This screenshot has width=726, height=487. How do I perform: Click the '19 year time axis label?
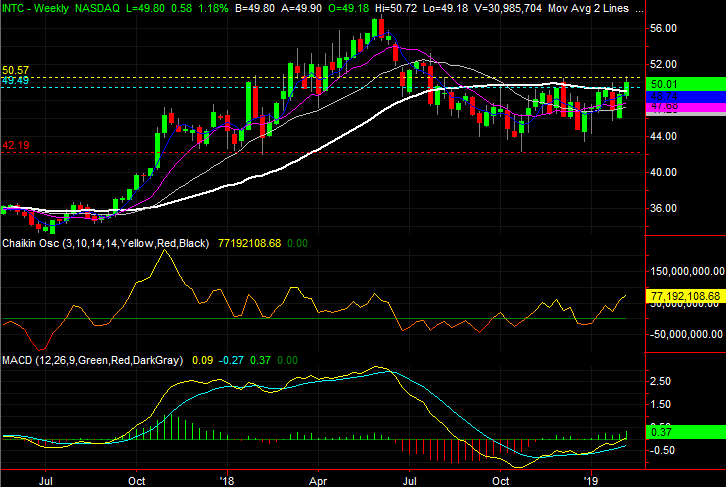pos(591,481)
